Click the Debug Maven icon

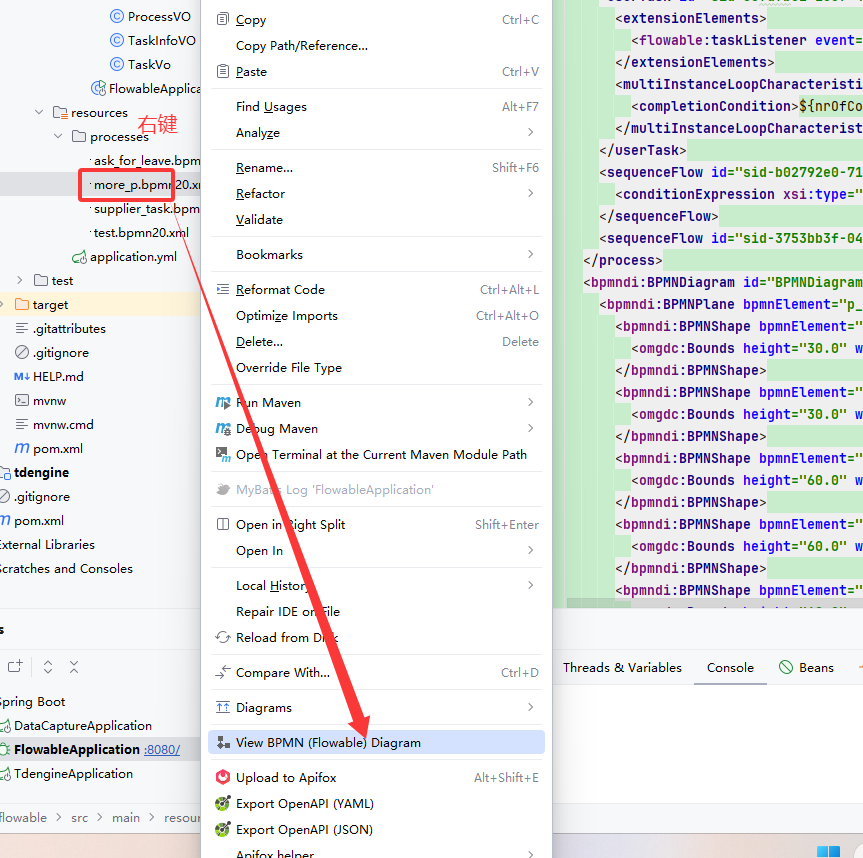(x=223, y=429)
